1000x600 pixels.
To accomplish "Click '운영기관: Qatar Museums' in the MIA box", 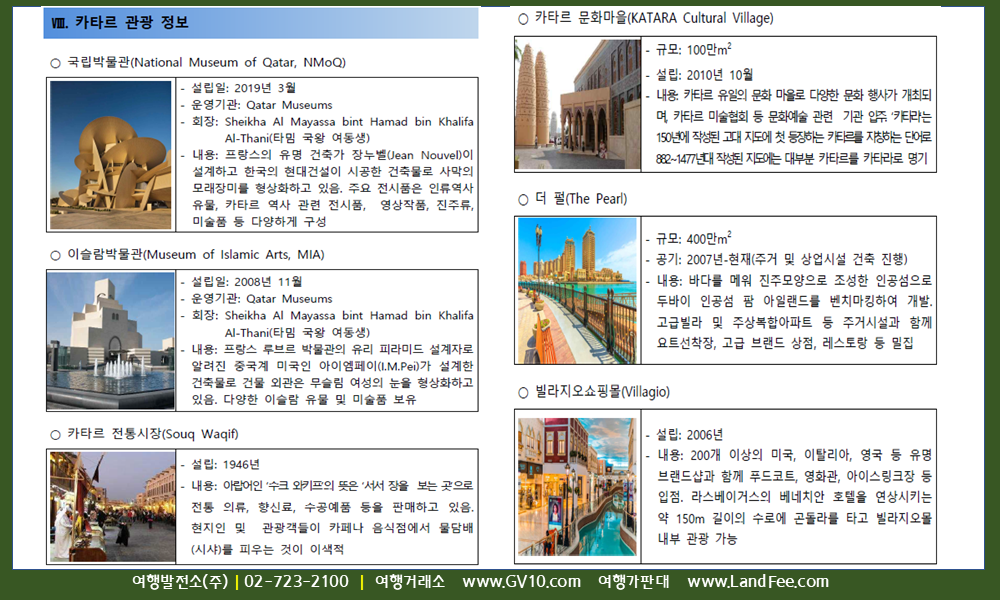I will 261,299.
